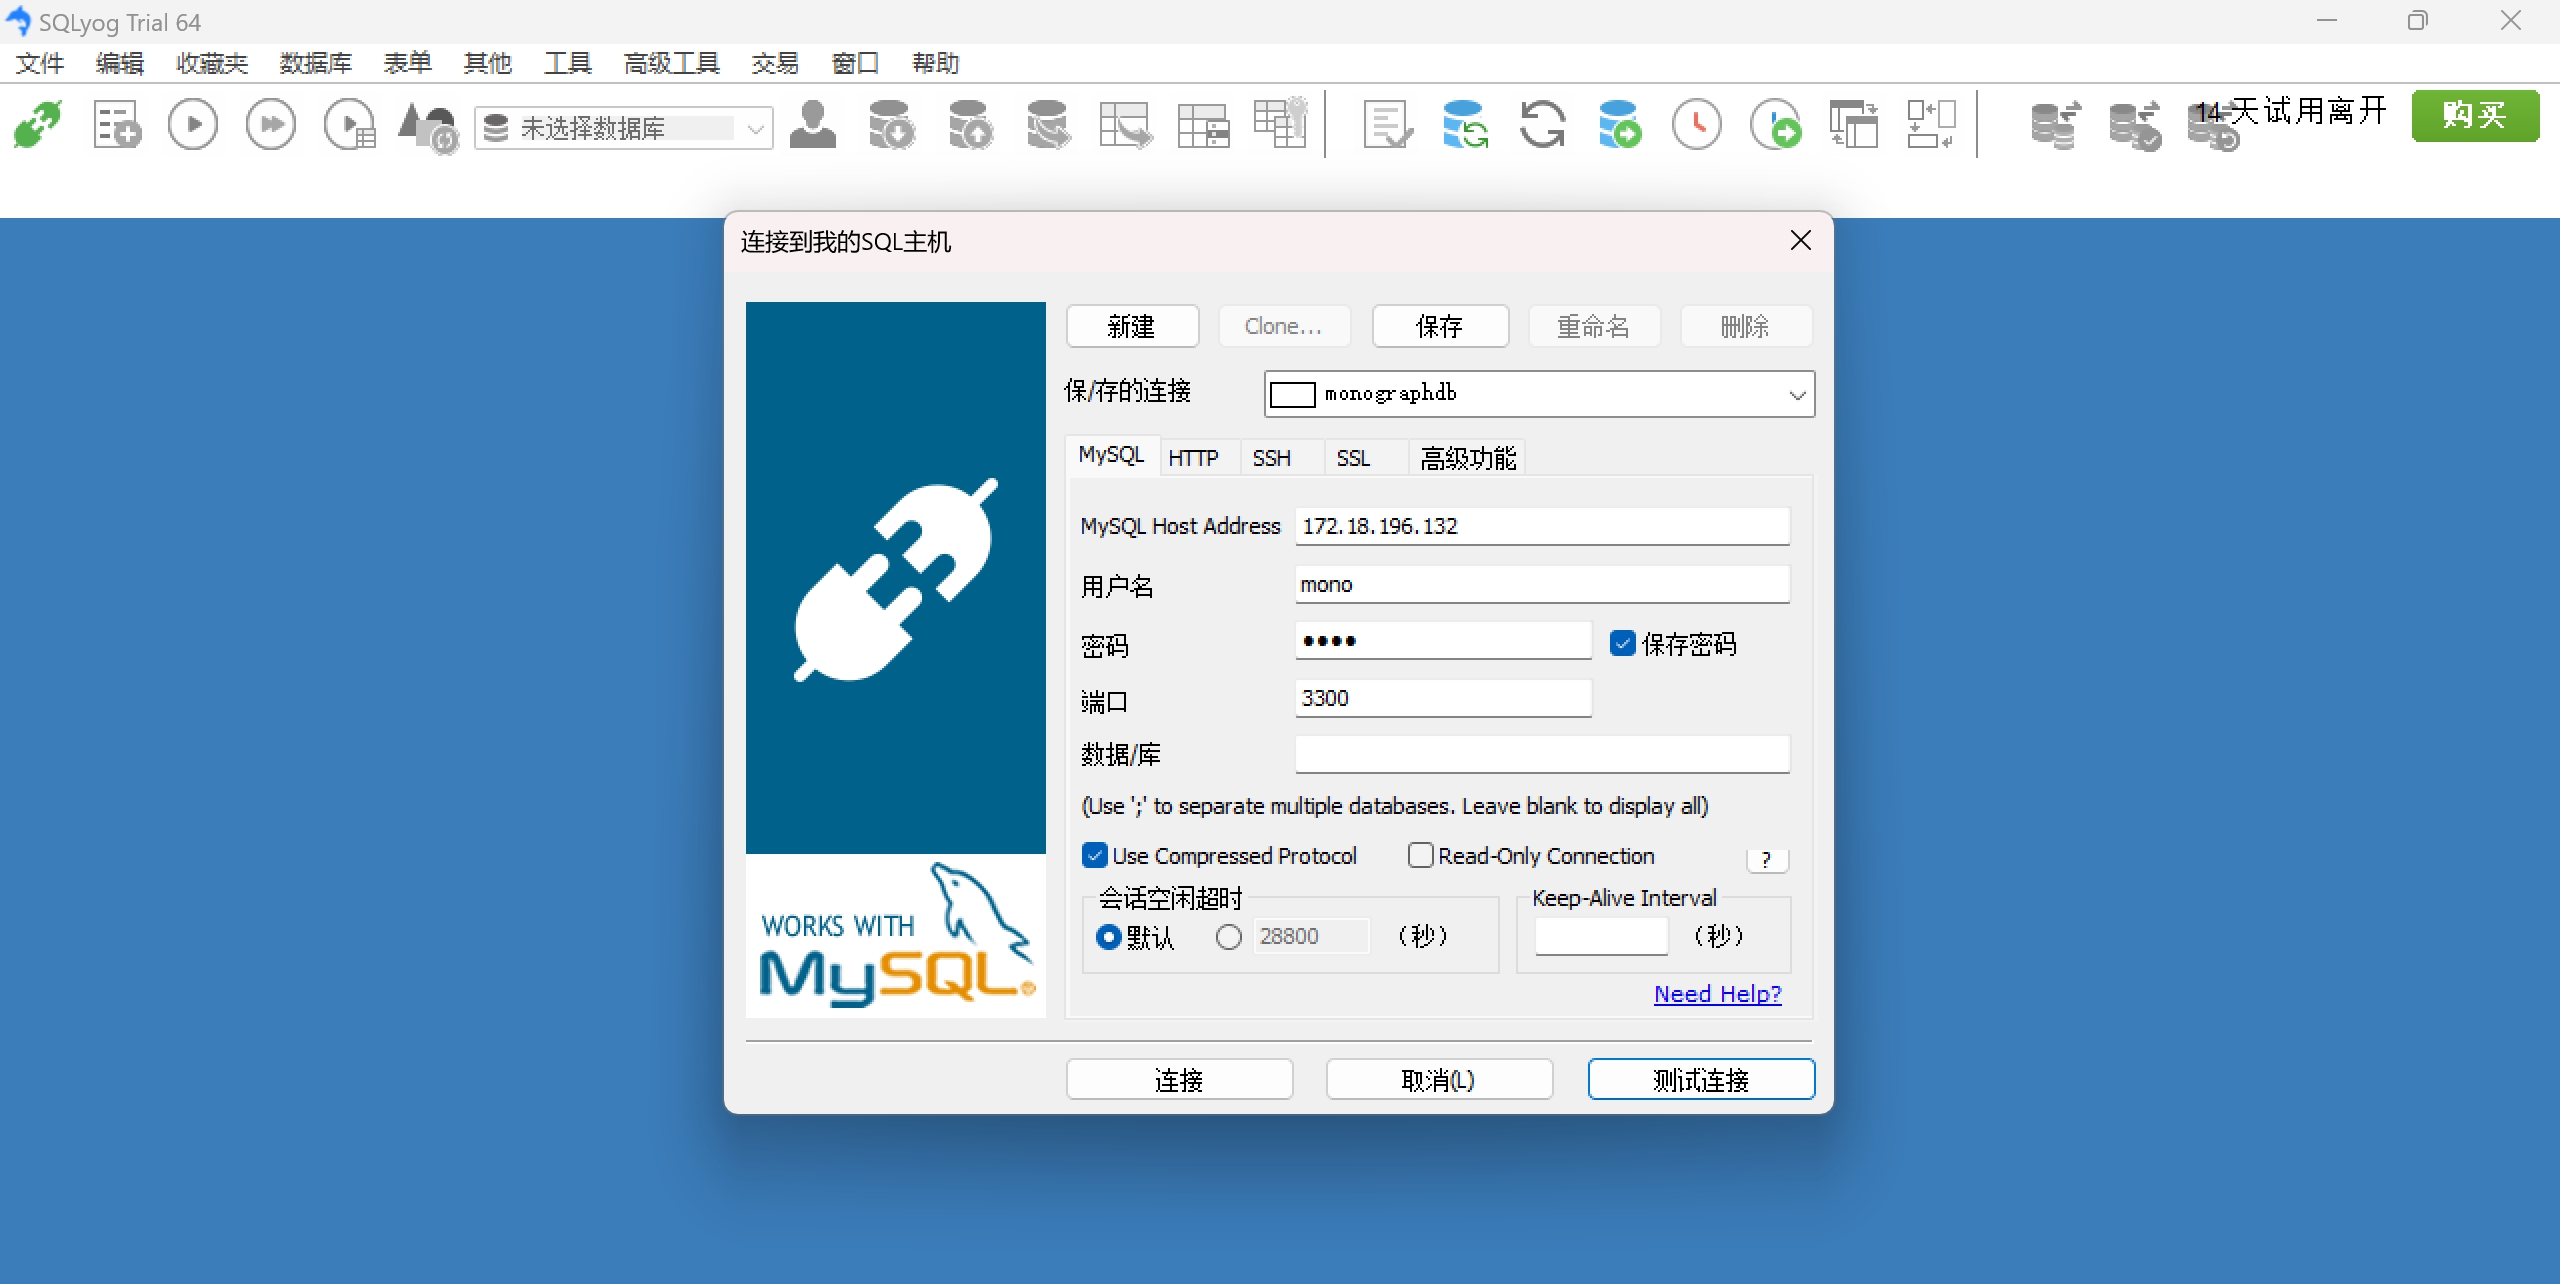Image resolution: width=2560 pixels, height=1284 pixels.
Task: Open the 高级工具 menu
Action: coord(672,63)
